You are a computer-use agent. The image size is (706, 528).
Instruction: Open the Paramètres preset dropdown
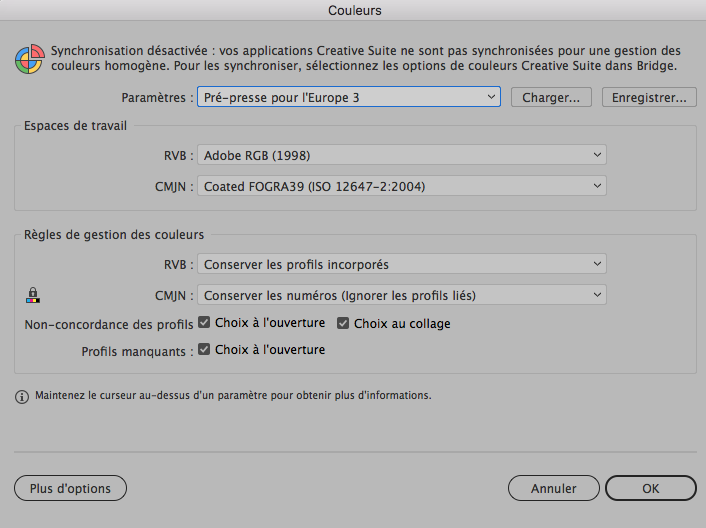click(349, 97)
